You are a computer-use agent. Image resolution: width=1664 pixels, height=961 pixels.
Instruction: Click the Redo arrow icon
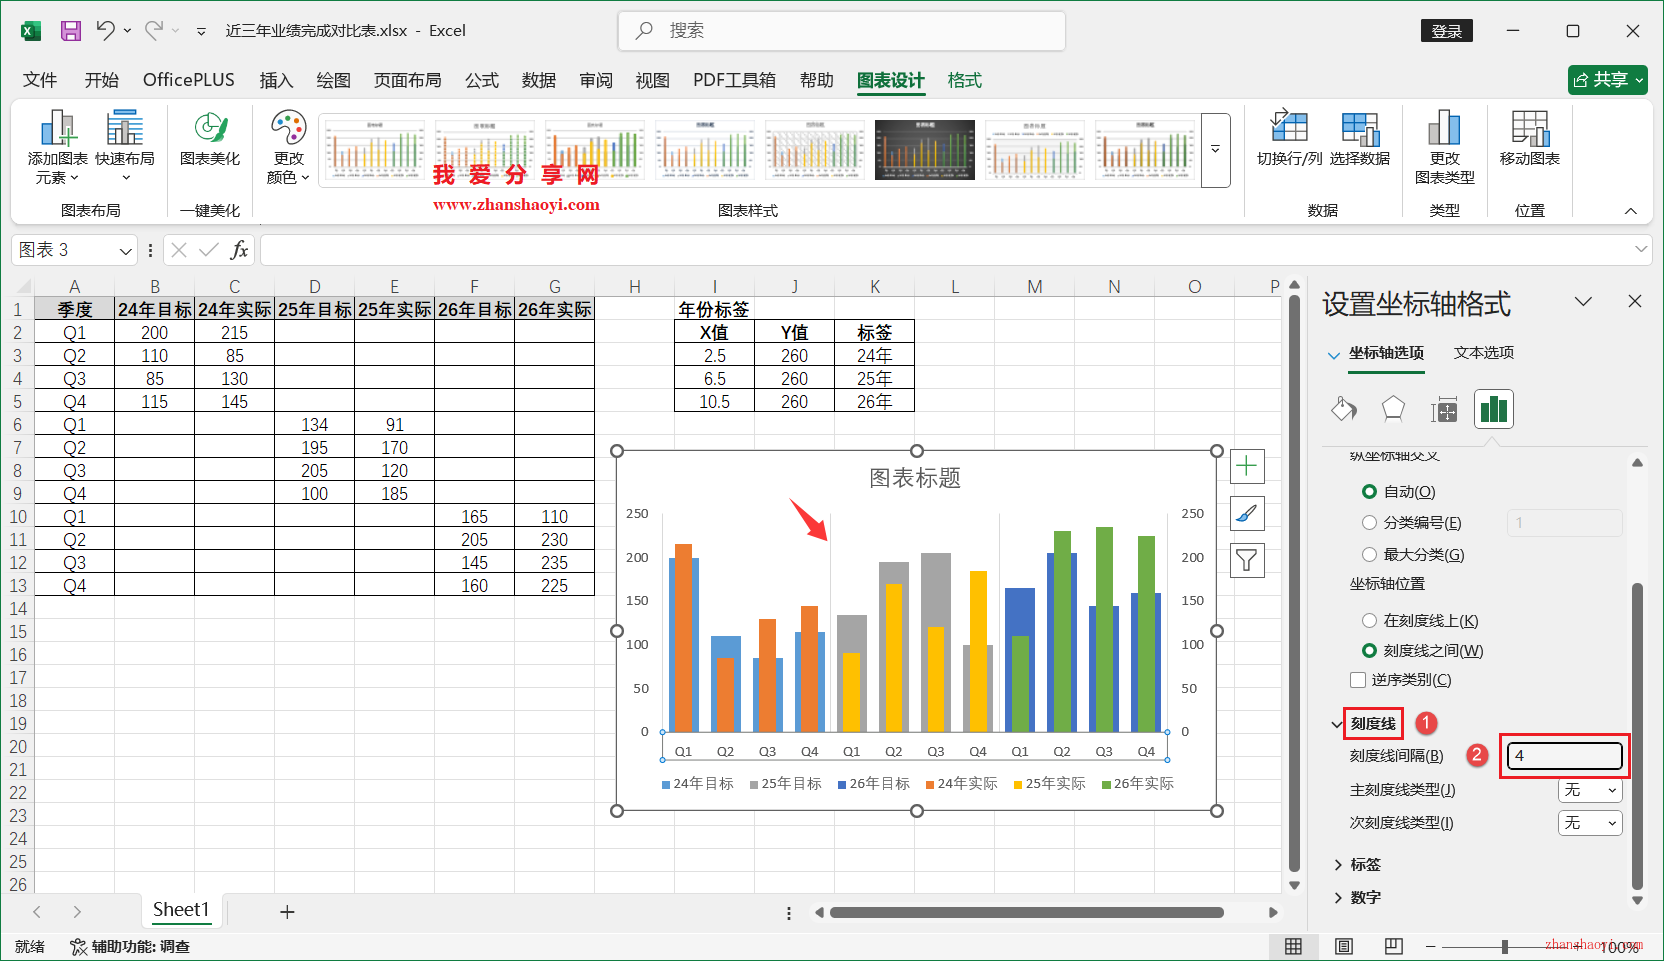[x=154, y=31]
